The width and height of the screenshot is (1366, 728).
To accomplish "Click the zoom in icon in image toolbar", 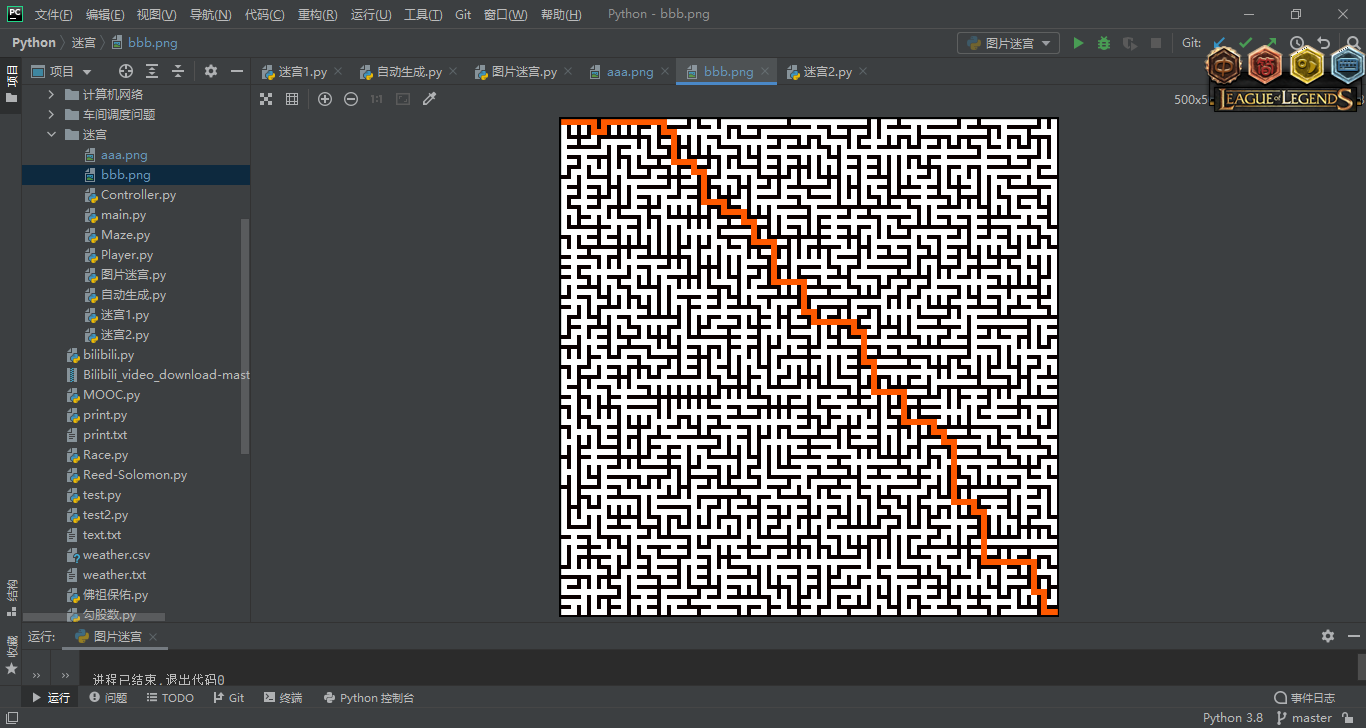I will click(325, 99).
